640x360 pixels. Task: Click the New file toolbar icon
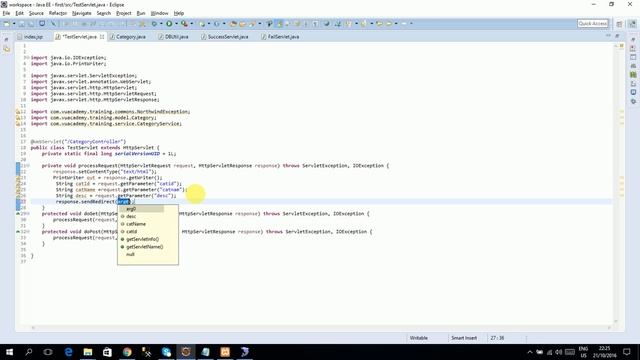(7, 24)
